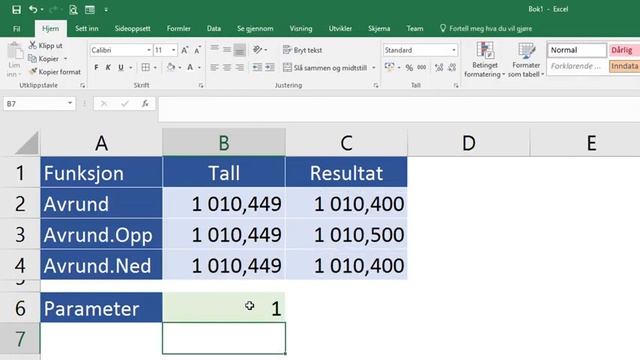Increase font size with the larger A icon
The height and width of the screenshot is (360, 640).
(184, 50)
